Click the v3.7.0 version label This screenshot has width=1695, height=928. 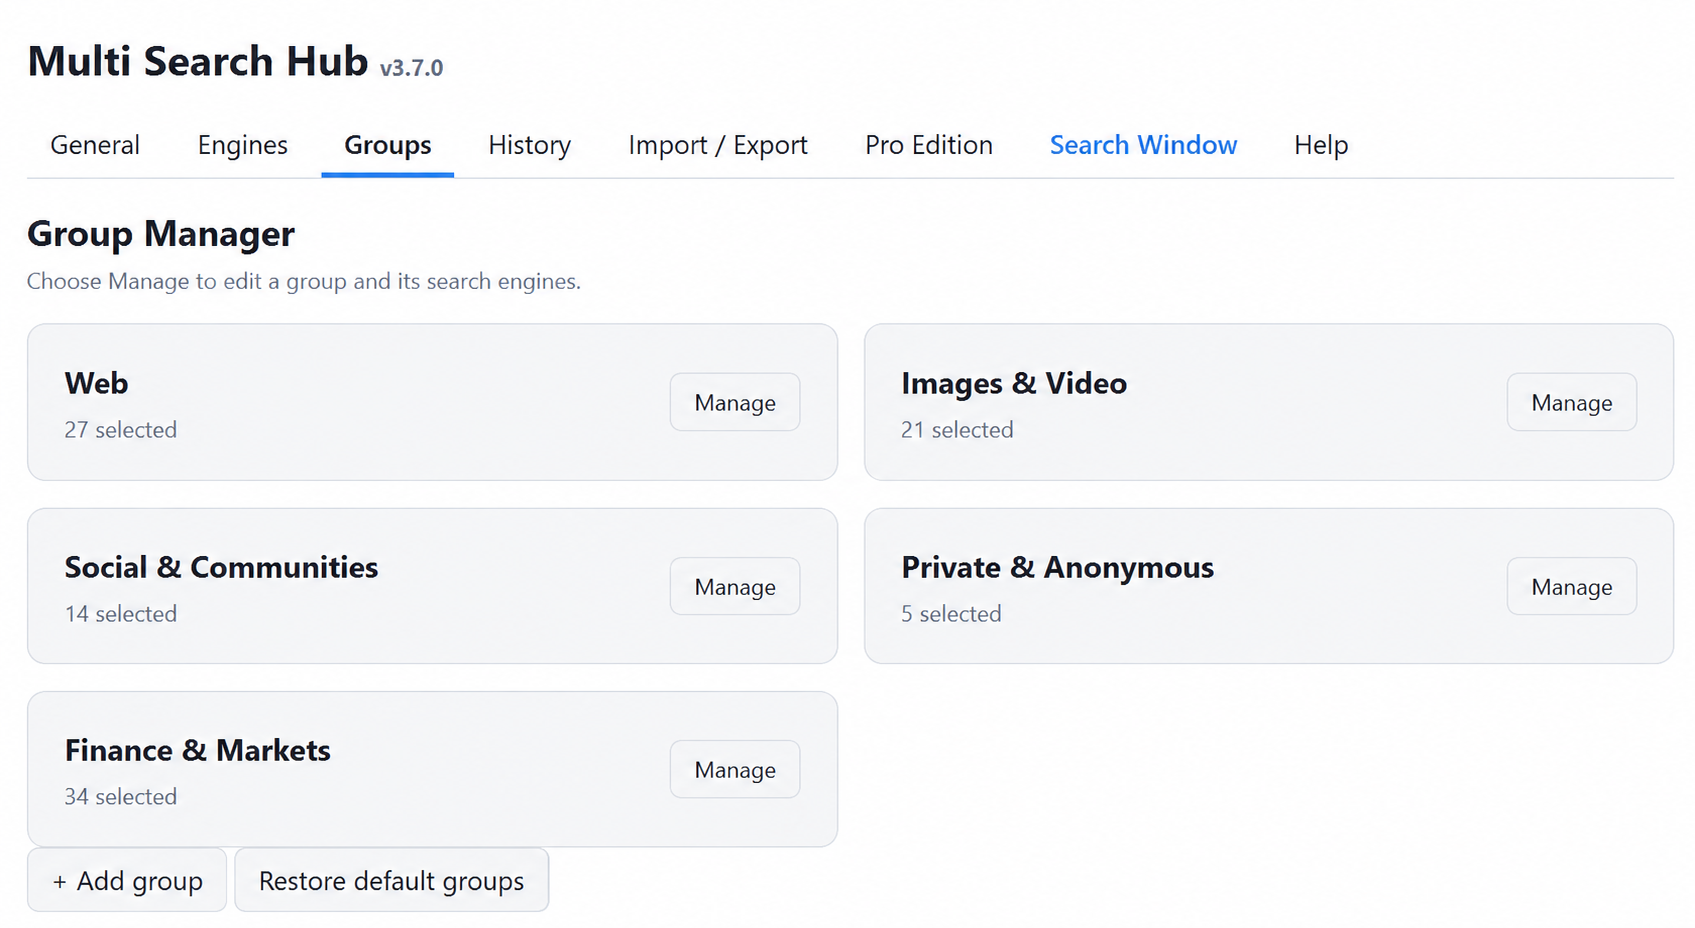pos(411,68)
